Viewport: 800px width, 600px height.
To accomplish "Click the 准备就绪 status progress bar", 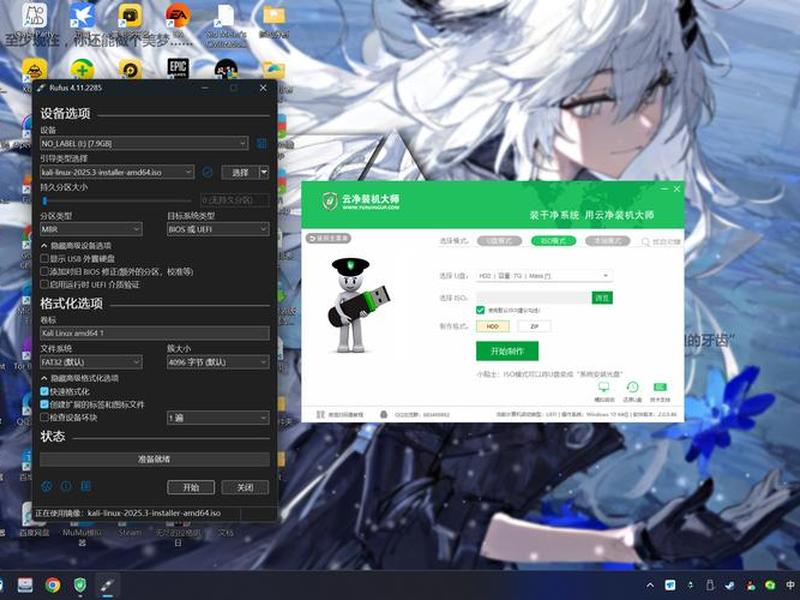I will (155, 459).
